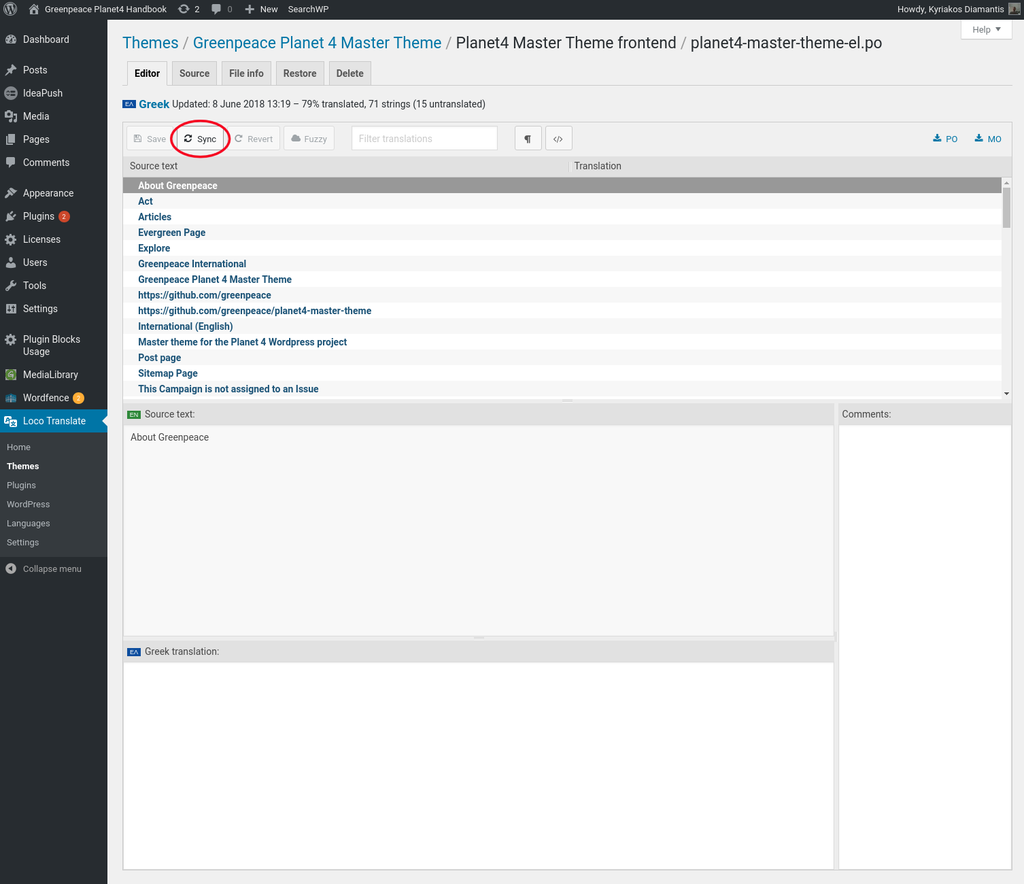Click the Save button
Image resolution: width=1024 pixels, height=884 pixels.
coord(150,138)
